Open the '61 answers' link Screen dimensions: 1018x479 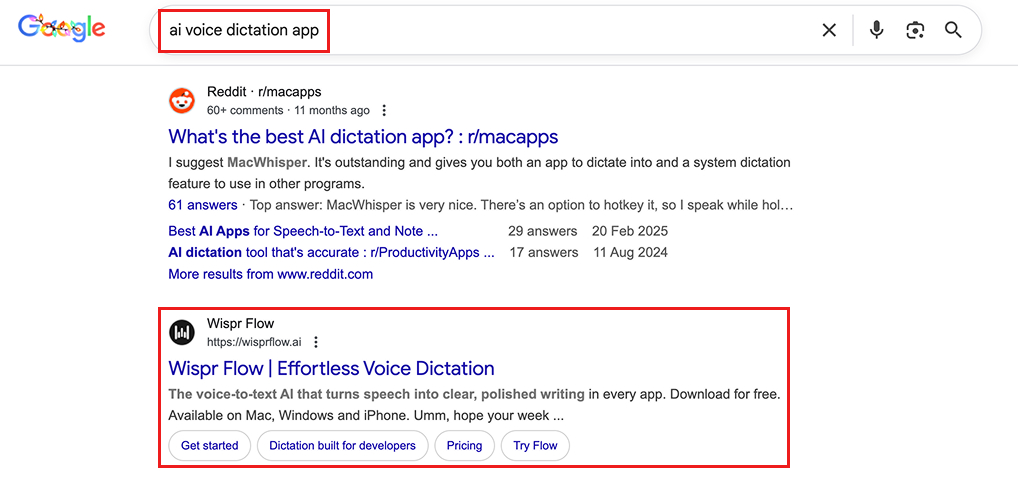[x=203, y=206]
